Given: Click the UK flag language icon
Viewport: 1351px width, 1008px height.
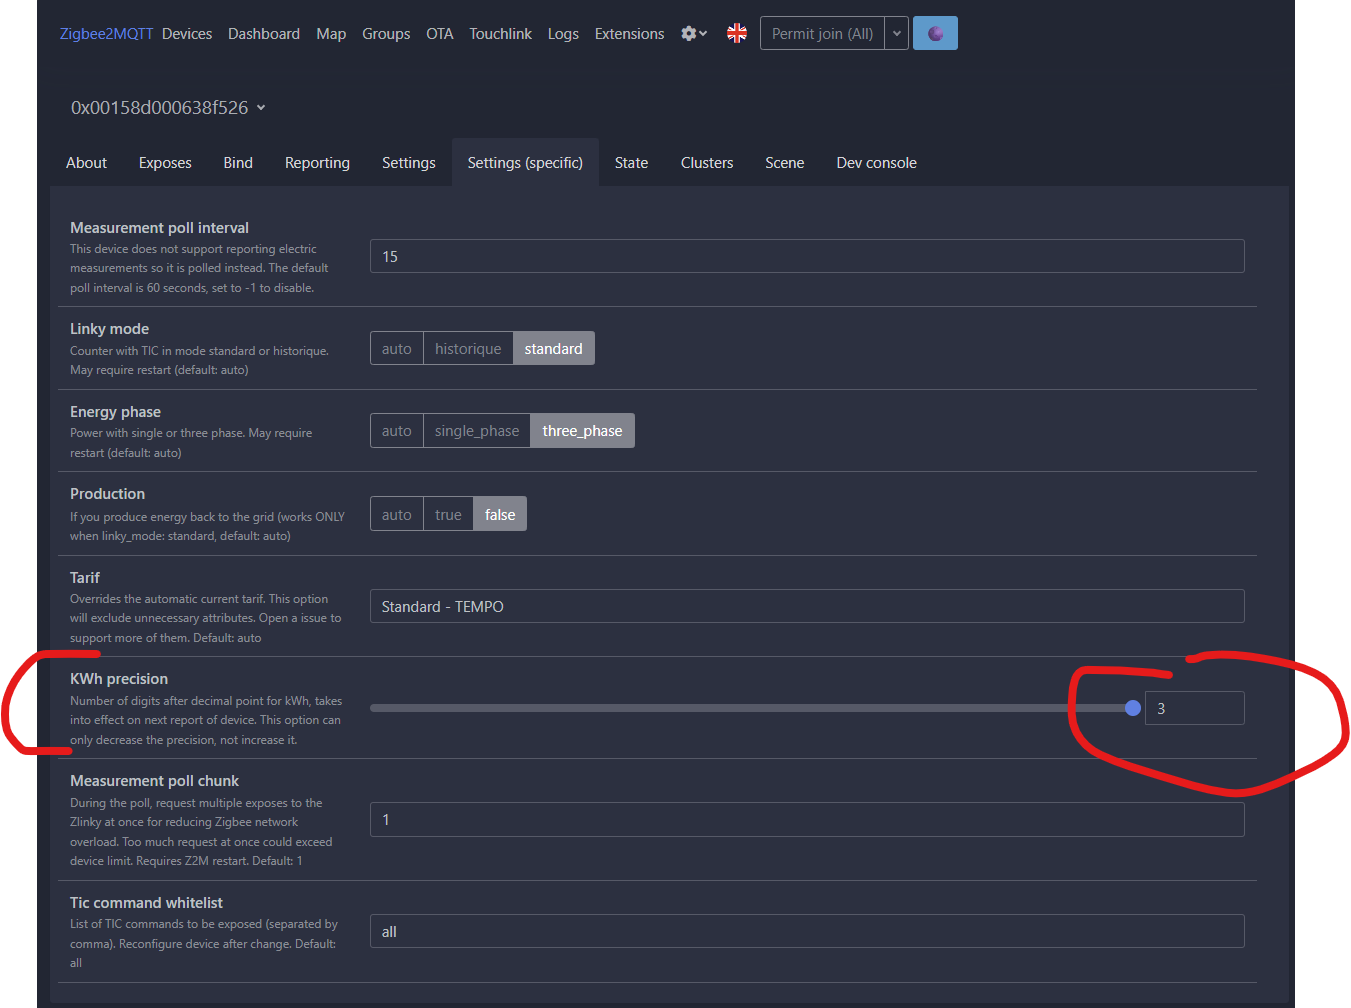Looking at the screenshot, I should [737, 34].
